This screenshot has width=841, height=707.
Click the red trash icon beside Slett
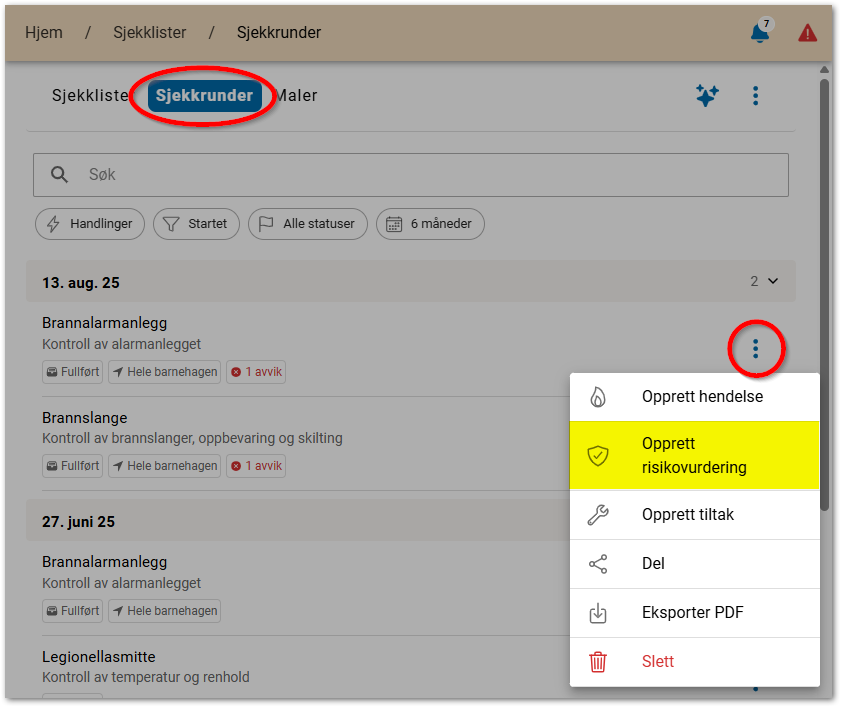(x=598, y=661)
